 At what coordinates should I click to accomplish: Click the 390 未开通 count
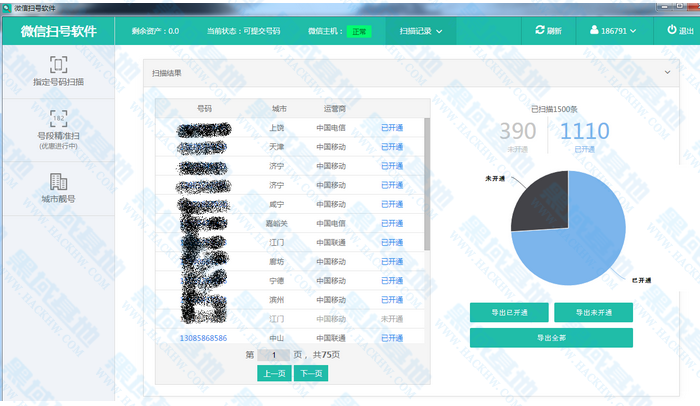(x=517, y=132)
